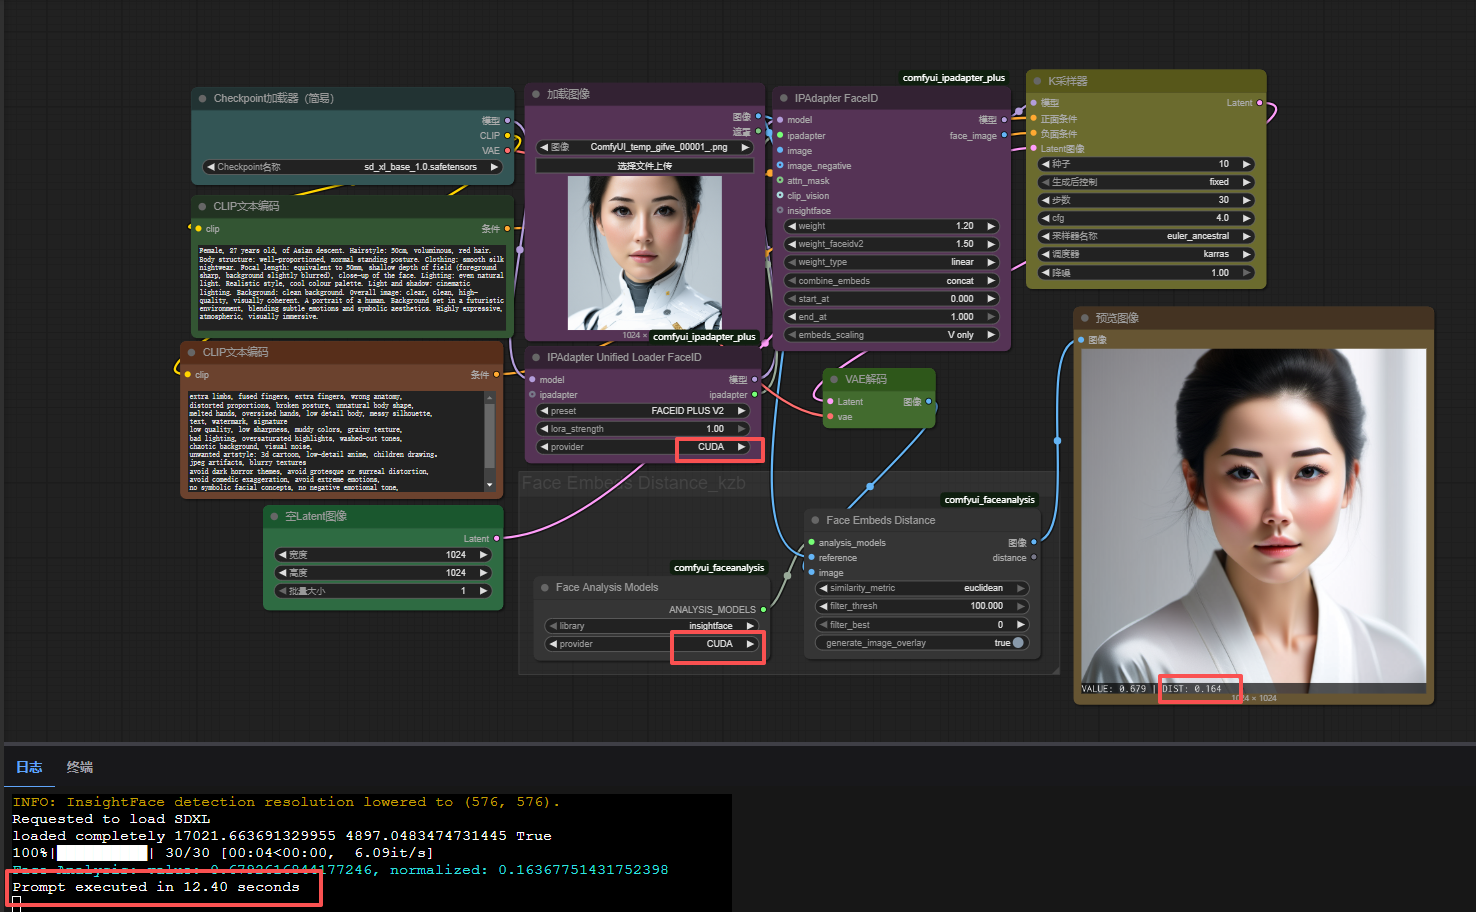Collapse the K采样器 sampler node
Screen dimensions: 1476x912
(1037, 81)
